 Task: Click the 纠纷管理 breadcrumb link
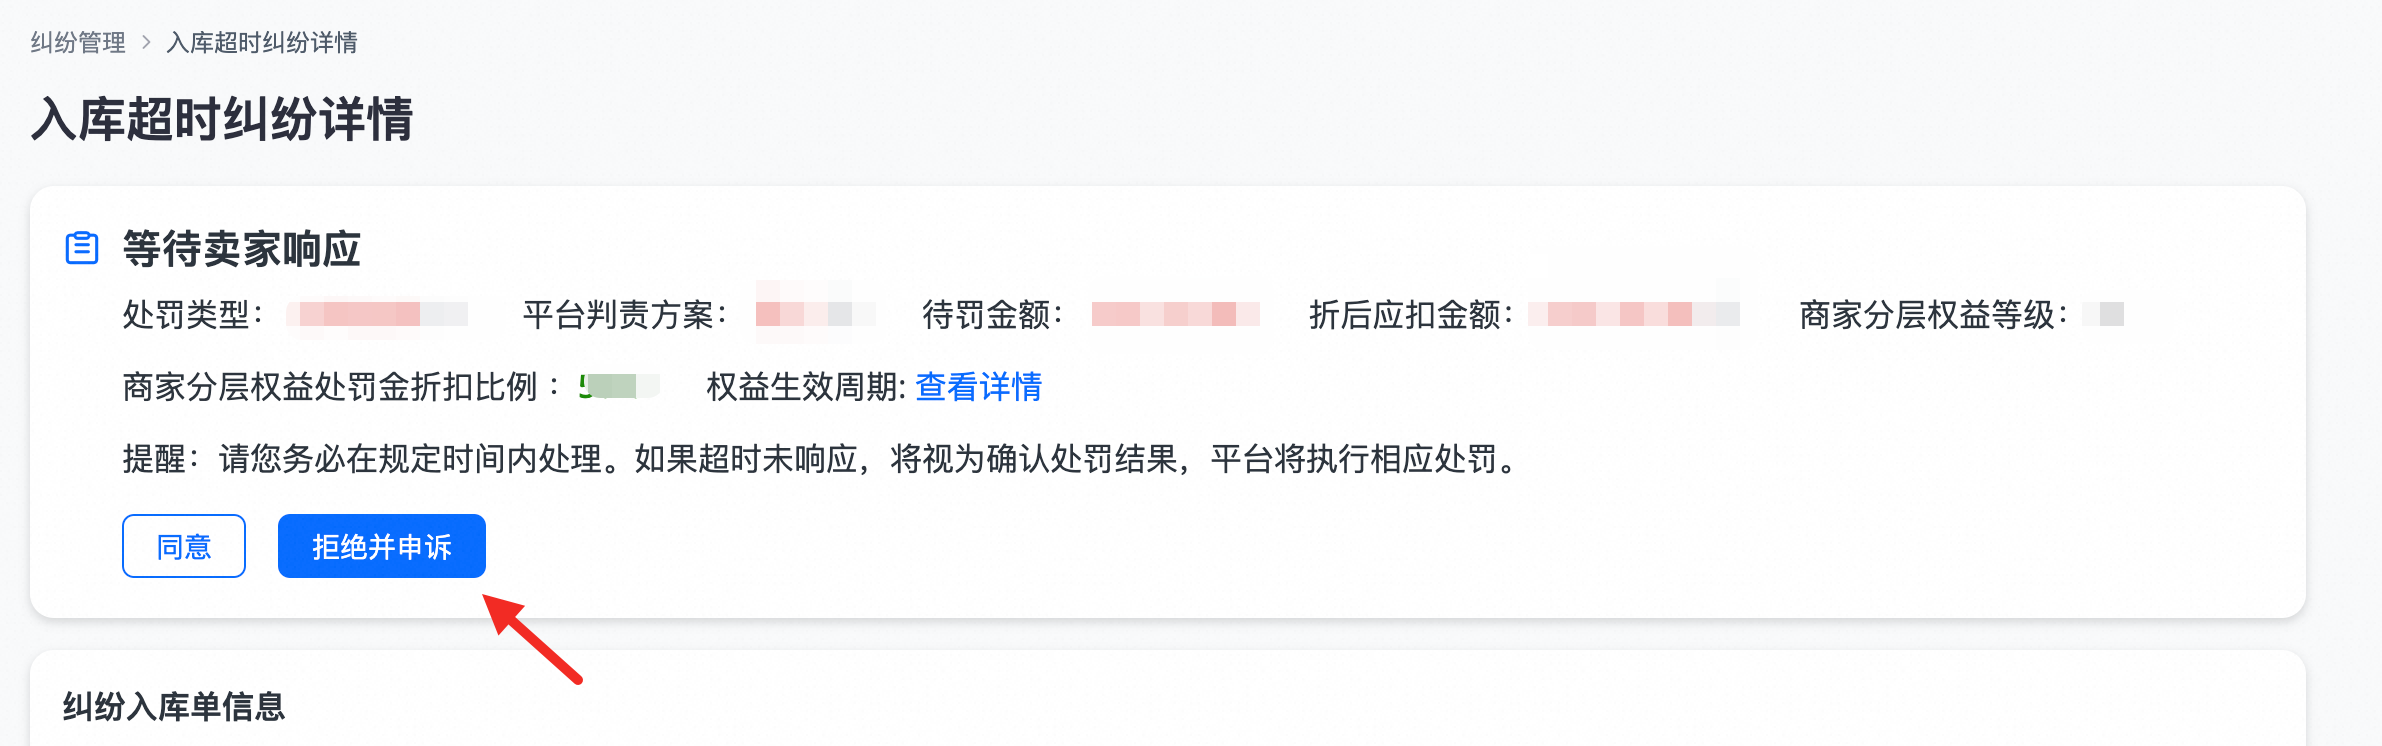(78, 43)
